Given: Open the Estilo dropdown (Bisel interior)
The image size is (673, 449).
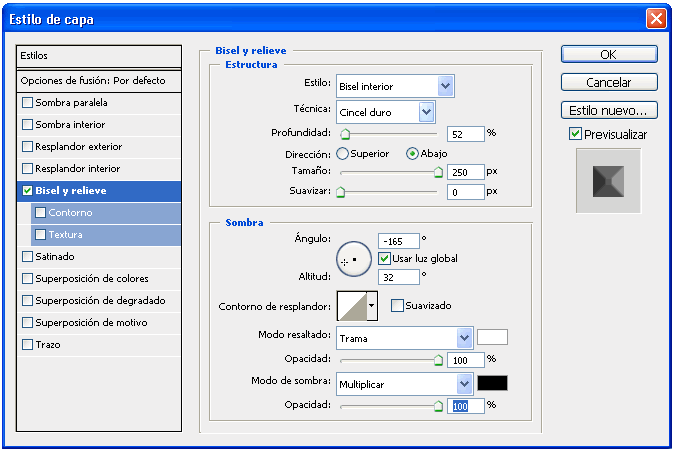Looking at the screenshot, I should click(x=395, y=86).
